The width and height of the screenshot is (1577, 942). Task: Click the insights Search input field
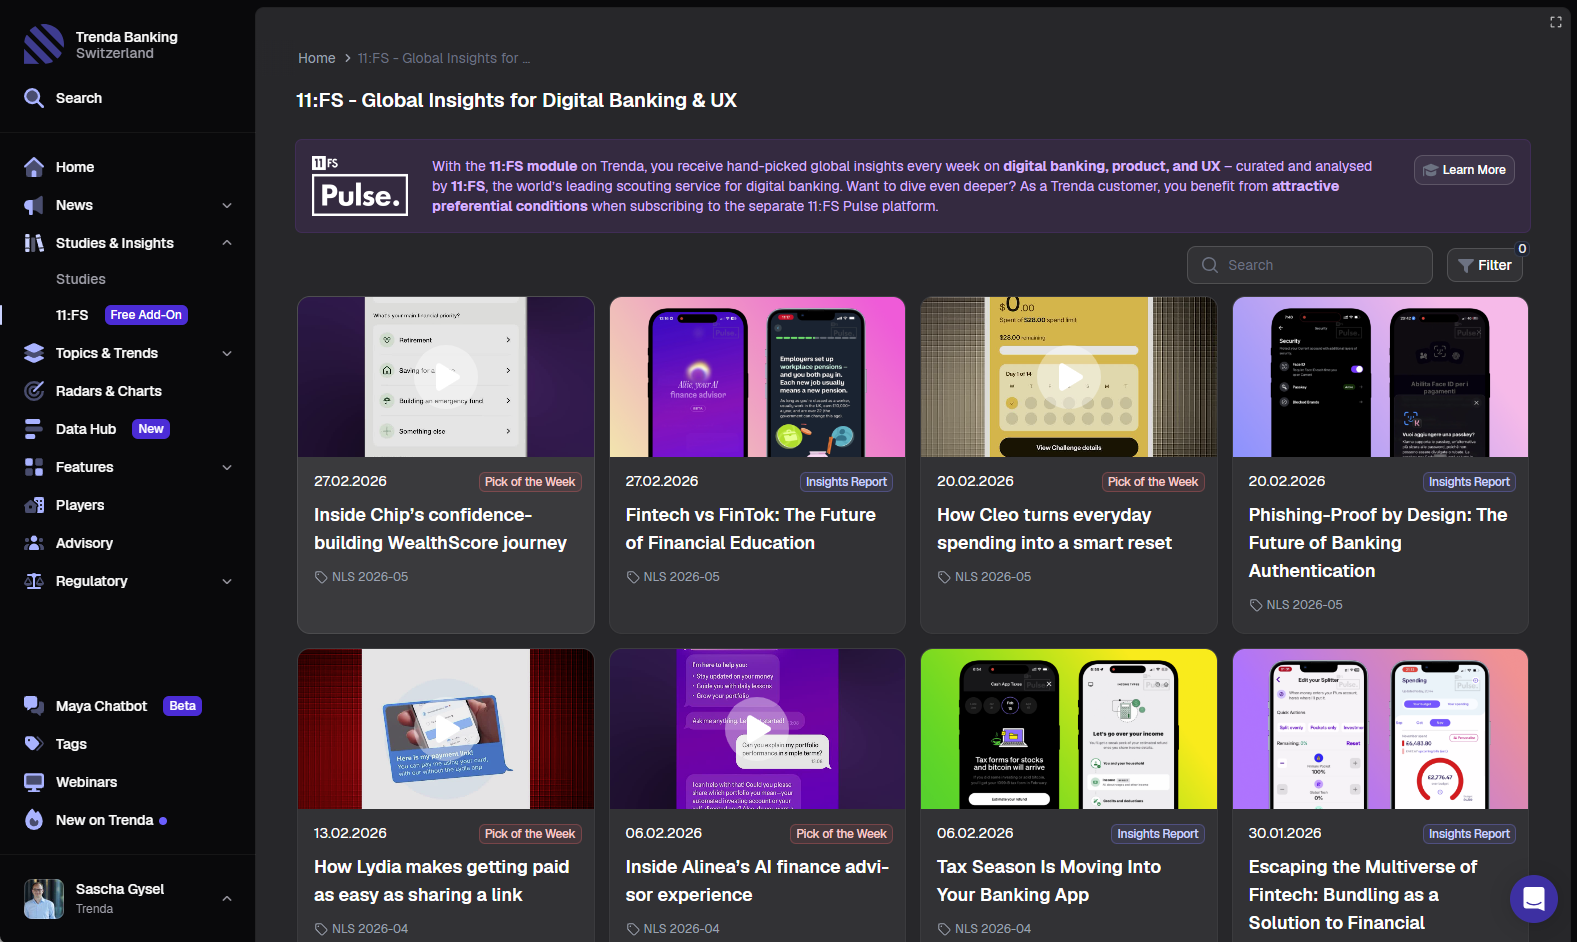[1310, 265]
